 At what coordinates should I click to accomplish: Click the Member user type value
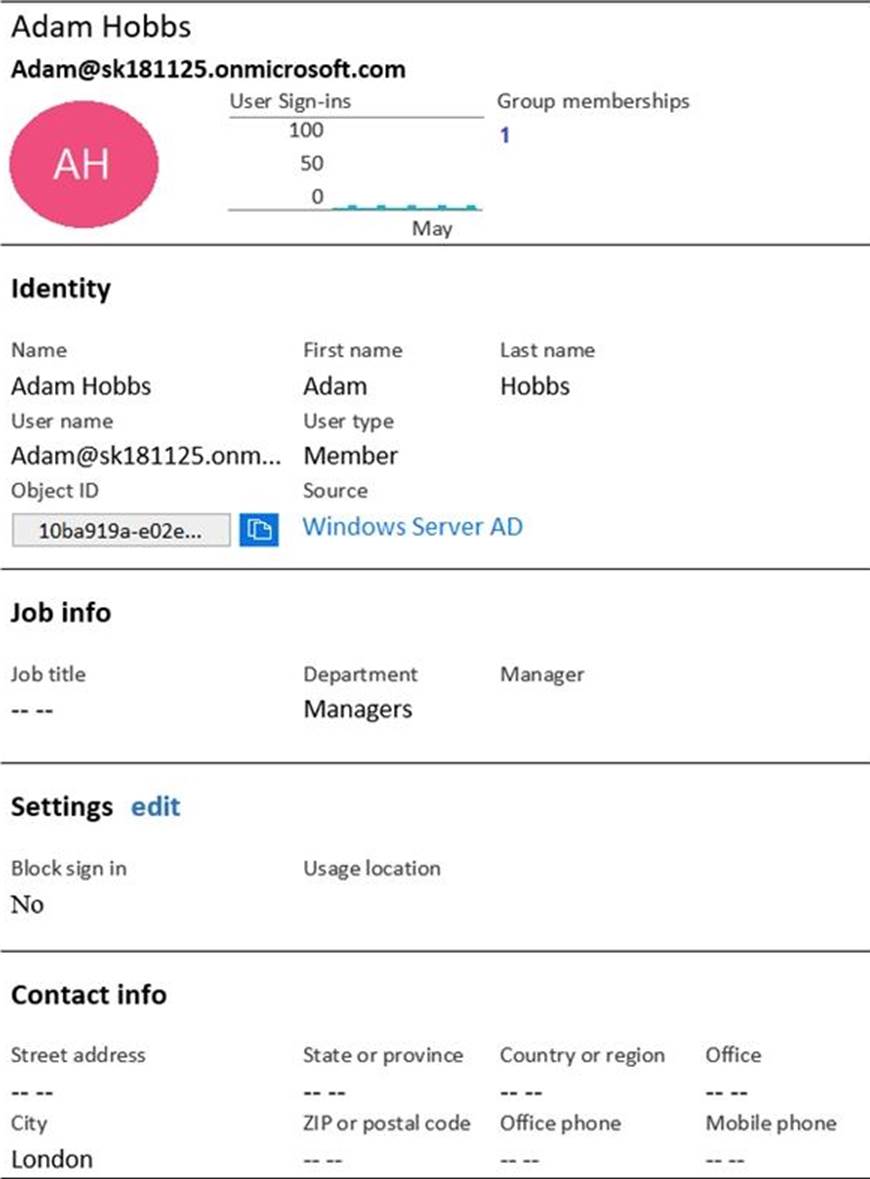pyautogui.click(x=351, y=456)
